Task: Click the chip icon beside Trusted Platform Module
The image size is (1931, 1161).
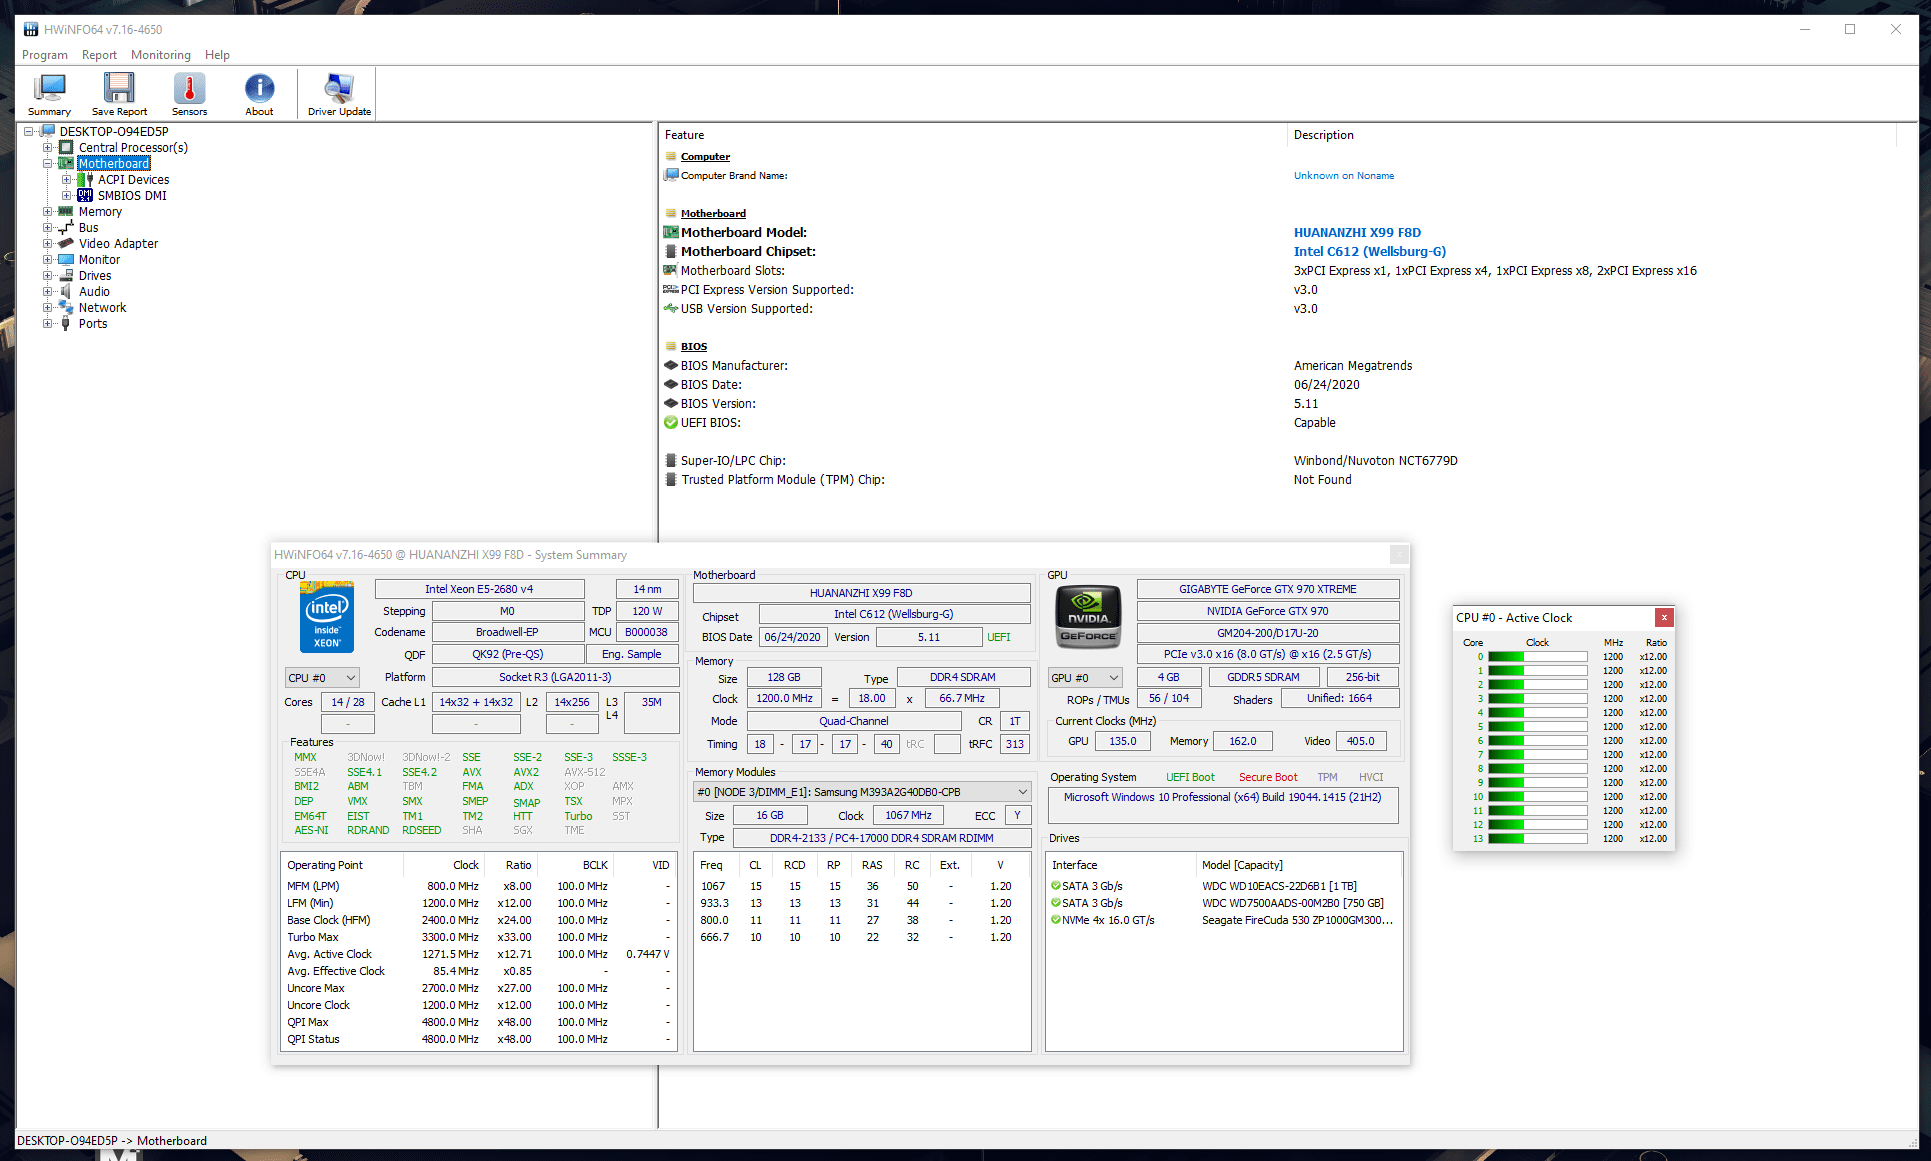Action: click(671, 479)
